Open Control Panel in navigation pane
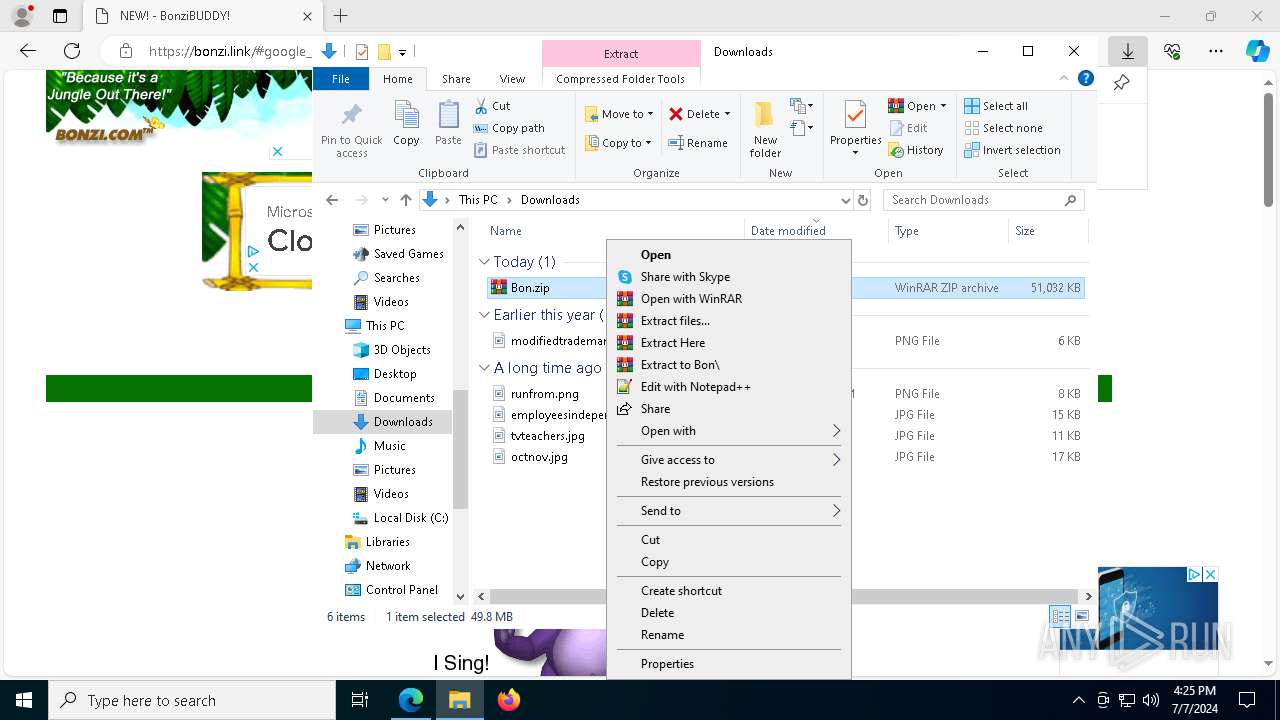 click(x=401, y=590)
